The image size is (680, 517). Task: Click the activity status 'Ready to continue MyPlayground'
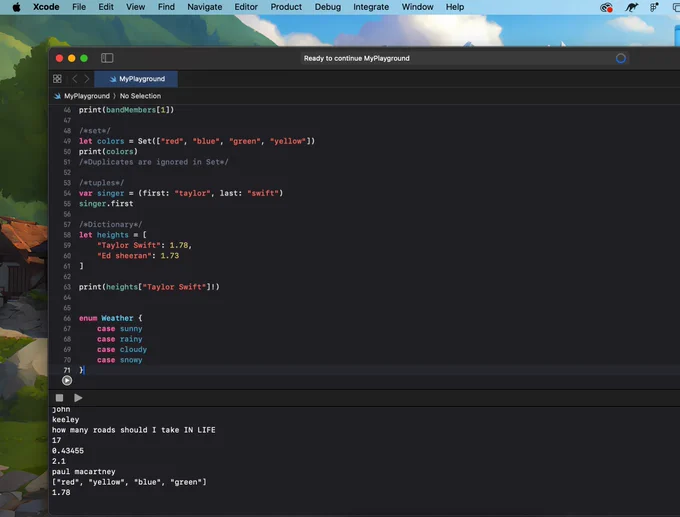[356, 58]
